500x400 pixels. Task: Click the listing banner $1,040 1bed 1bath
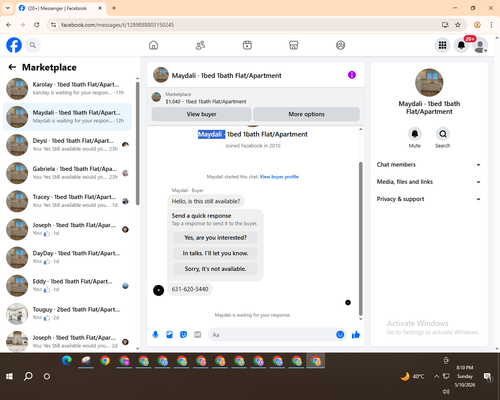tap(256, 98)
